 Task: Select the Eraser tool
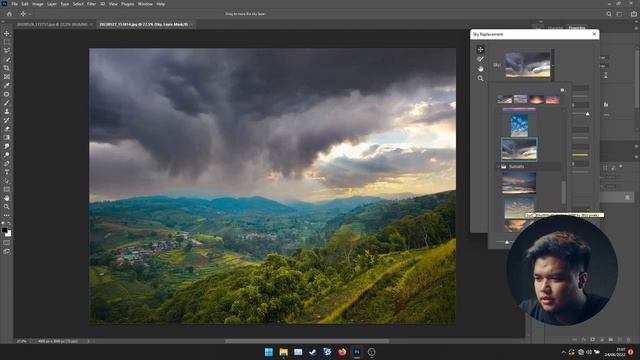pyautogui.click(x=7, y=129)
